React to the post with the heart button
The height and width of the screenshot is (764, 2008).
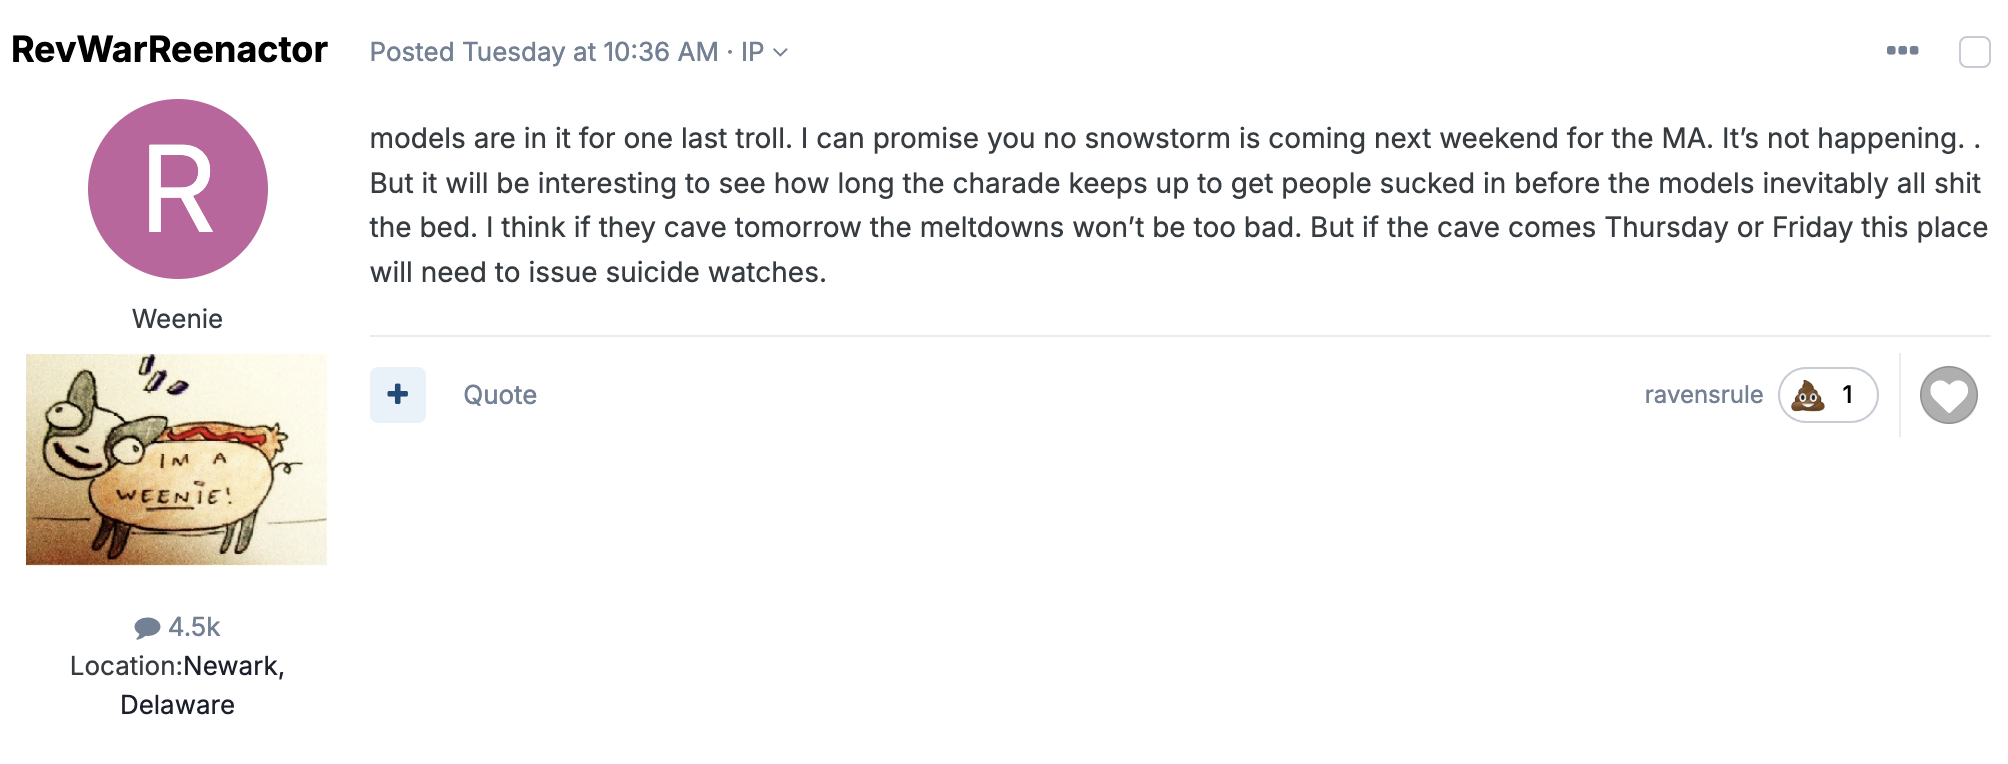click(x=1948, y=395)
